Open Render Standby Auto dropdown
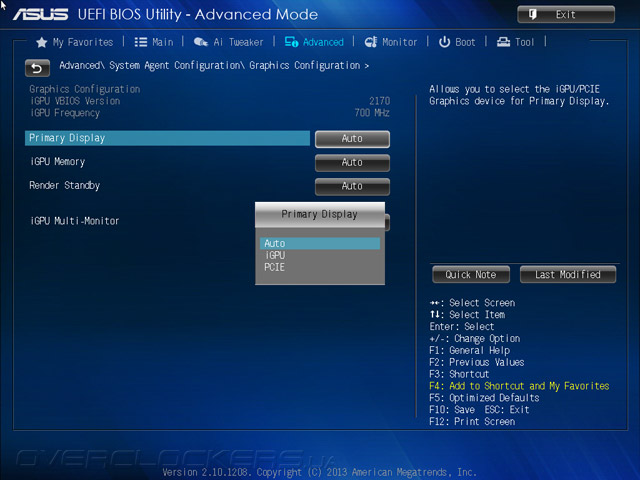 [x=352, y=186]
